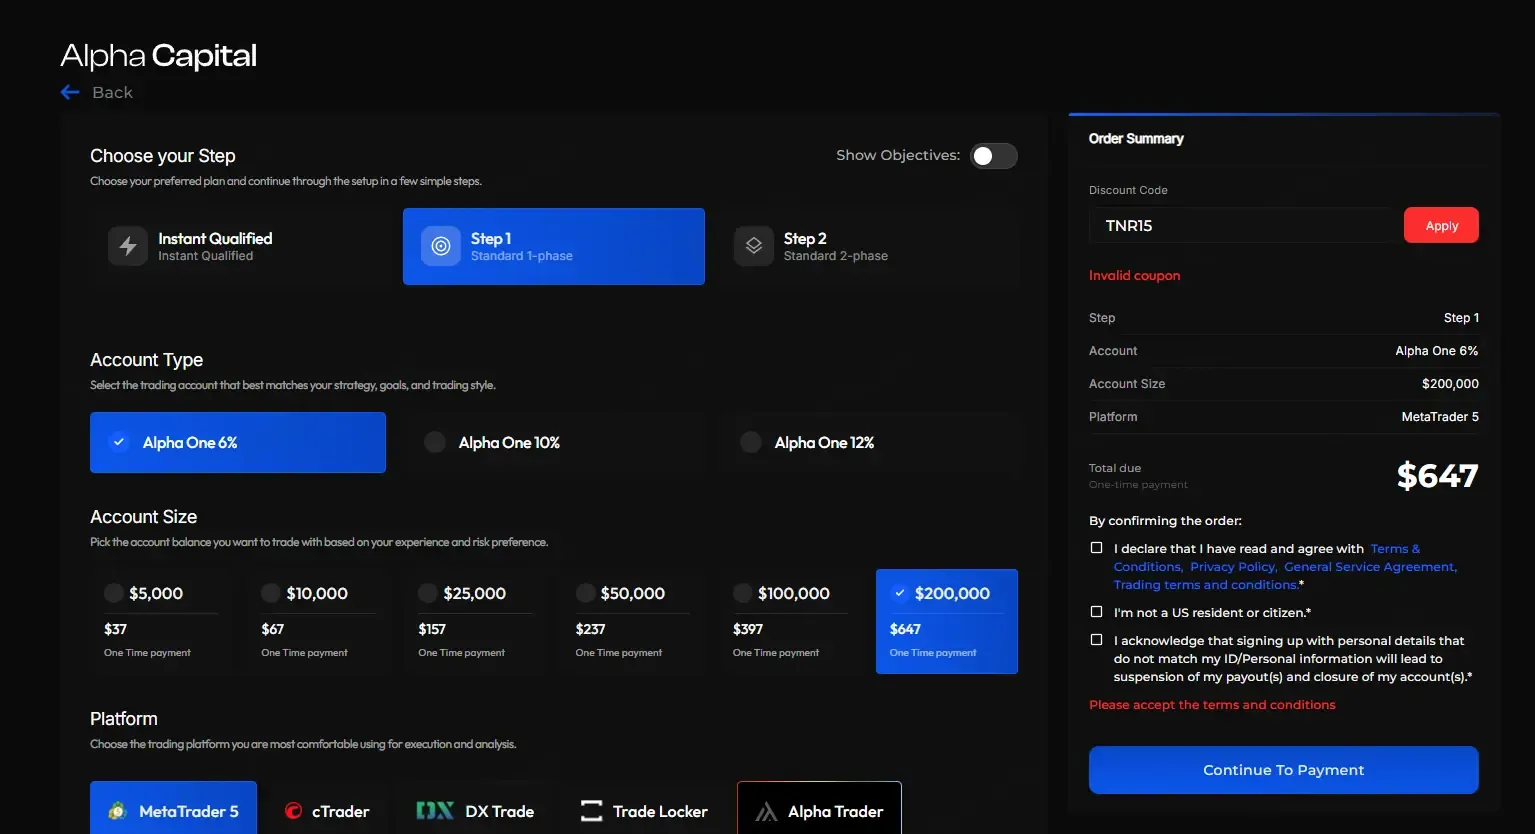The width and height of the screenshot is (1535, 834).
Task: Click the Trade Locker logo icon
Action: (592, 811)
